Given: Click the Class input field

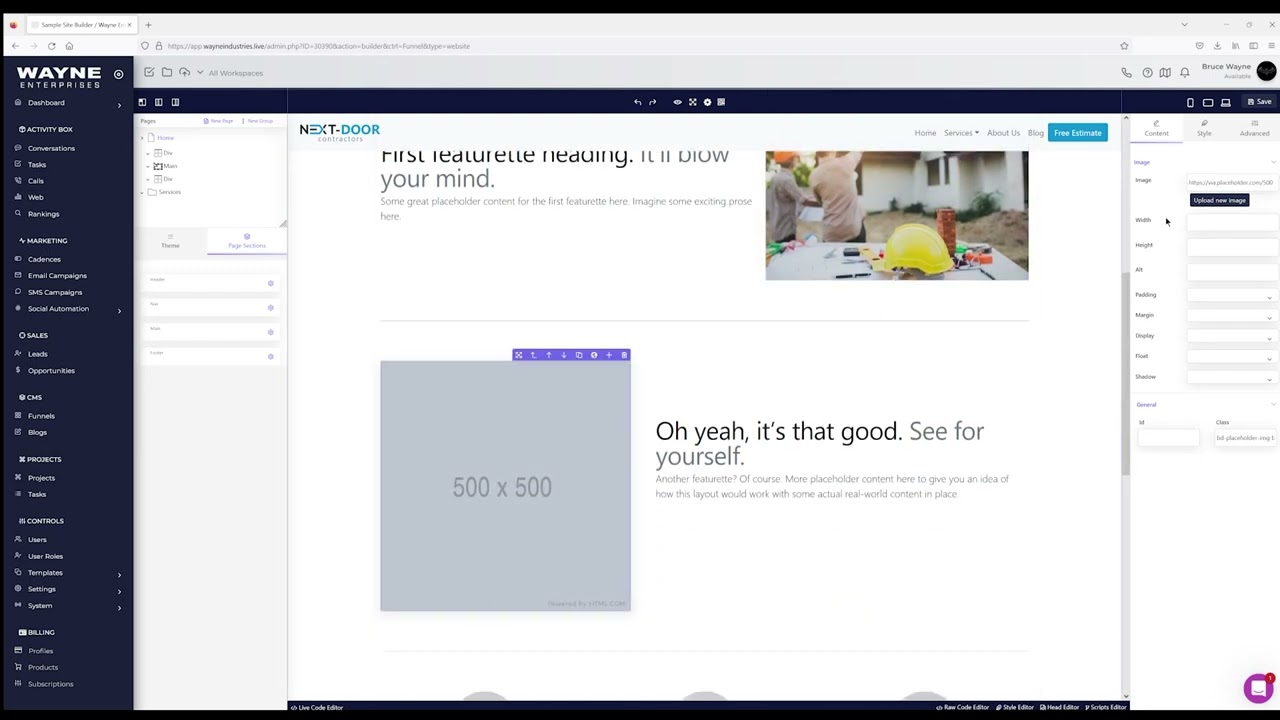Looking at the screenshot, I should 1245,438.
